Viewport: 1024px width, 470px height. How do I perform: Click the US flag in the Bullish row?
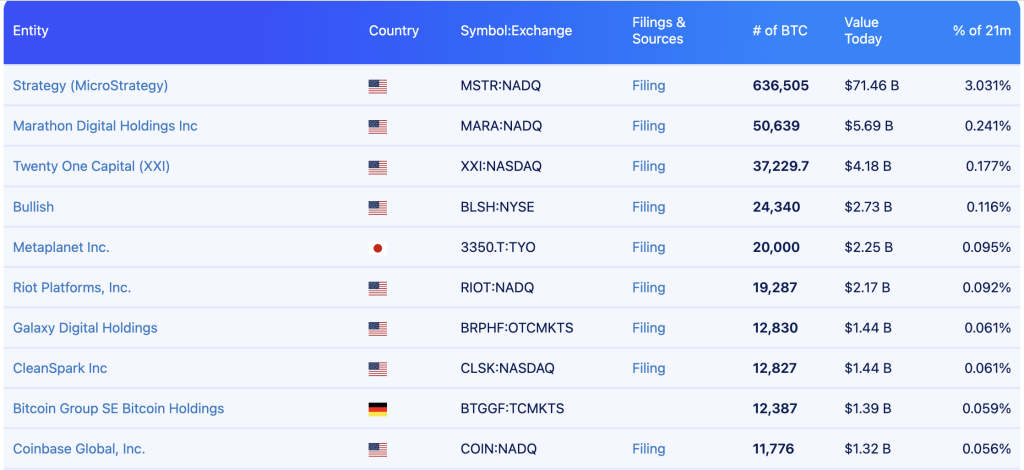tap(377, 207)
